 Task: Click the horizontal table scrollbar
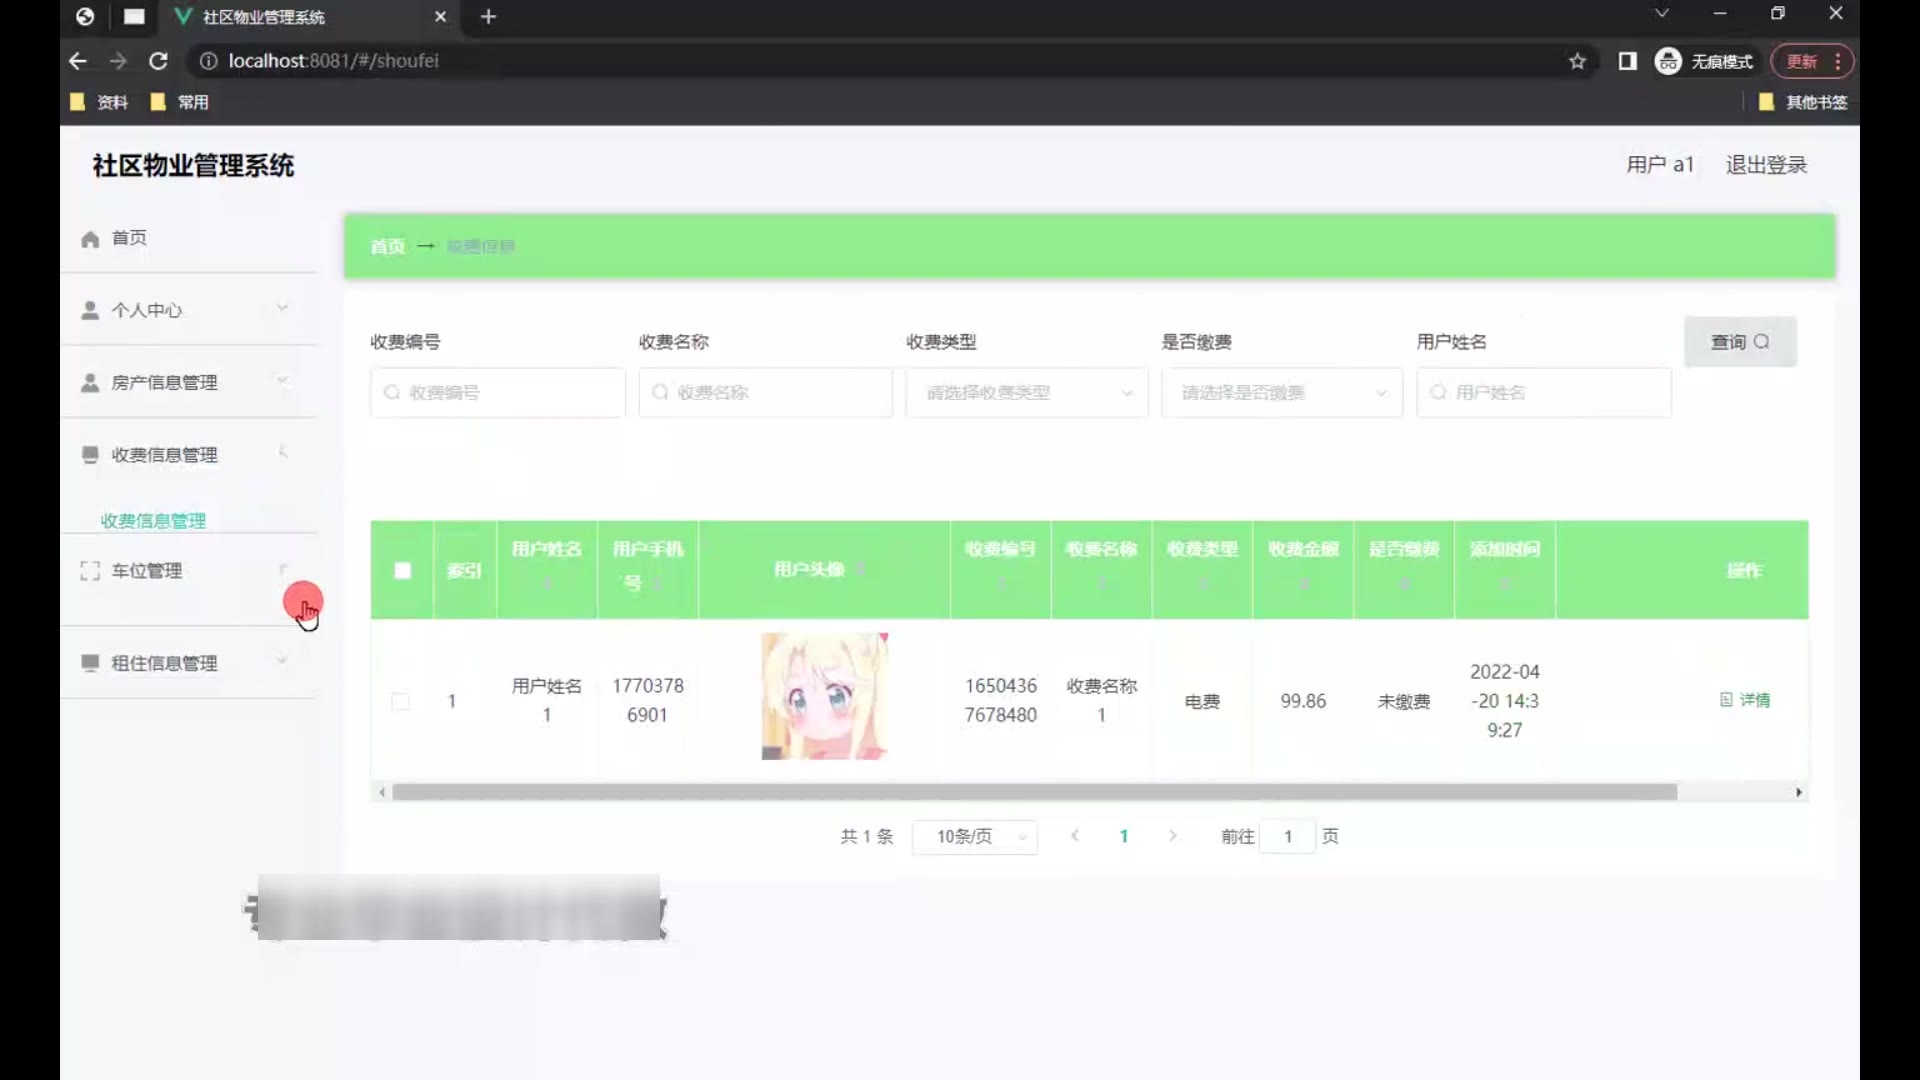point(1034,792)
